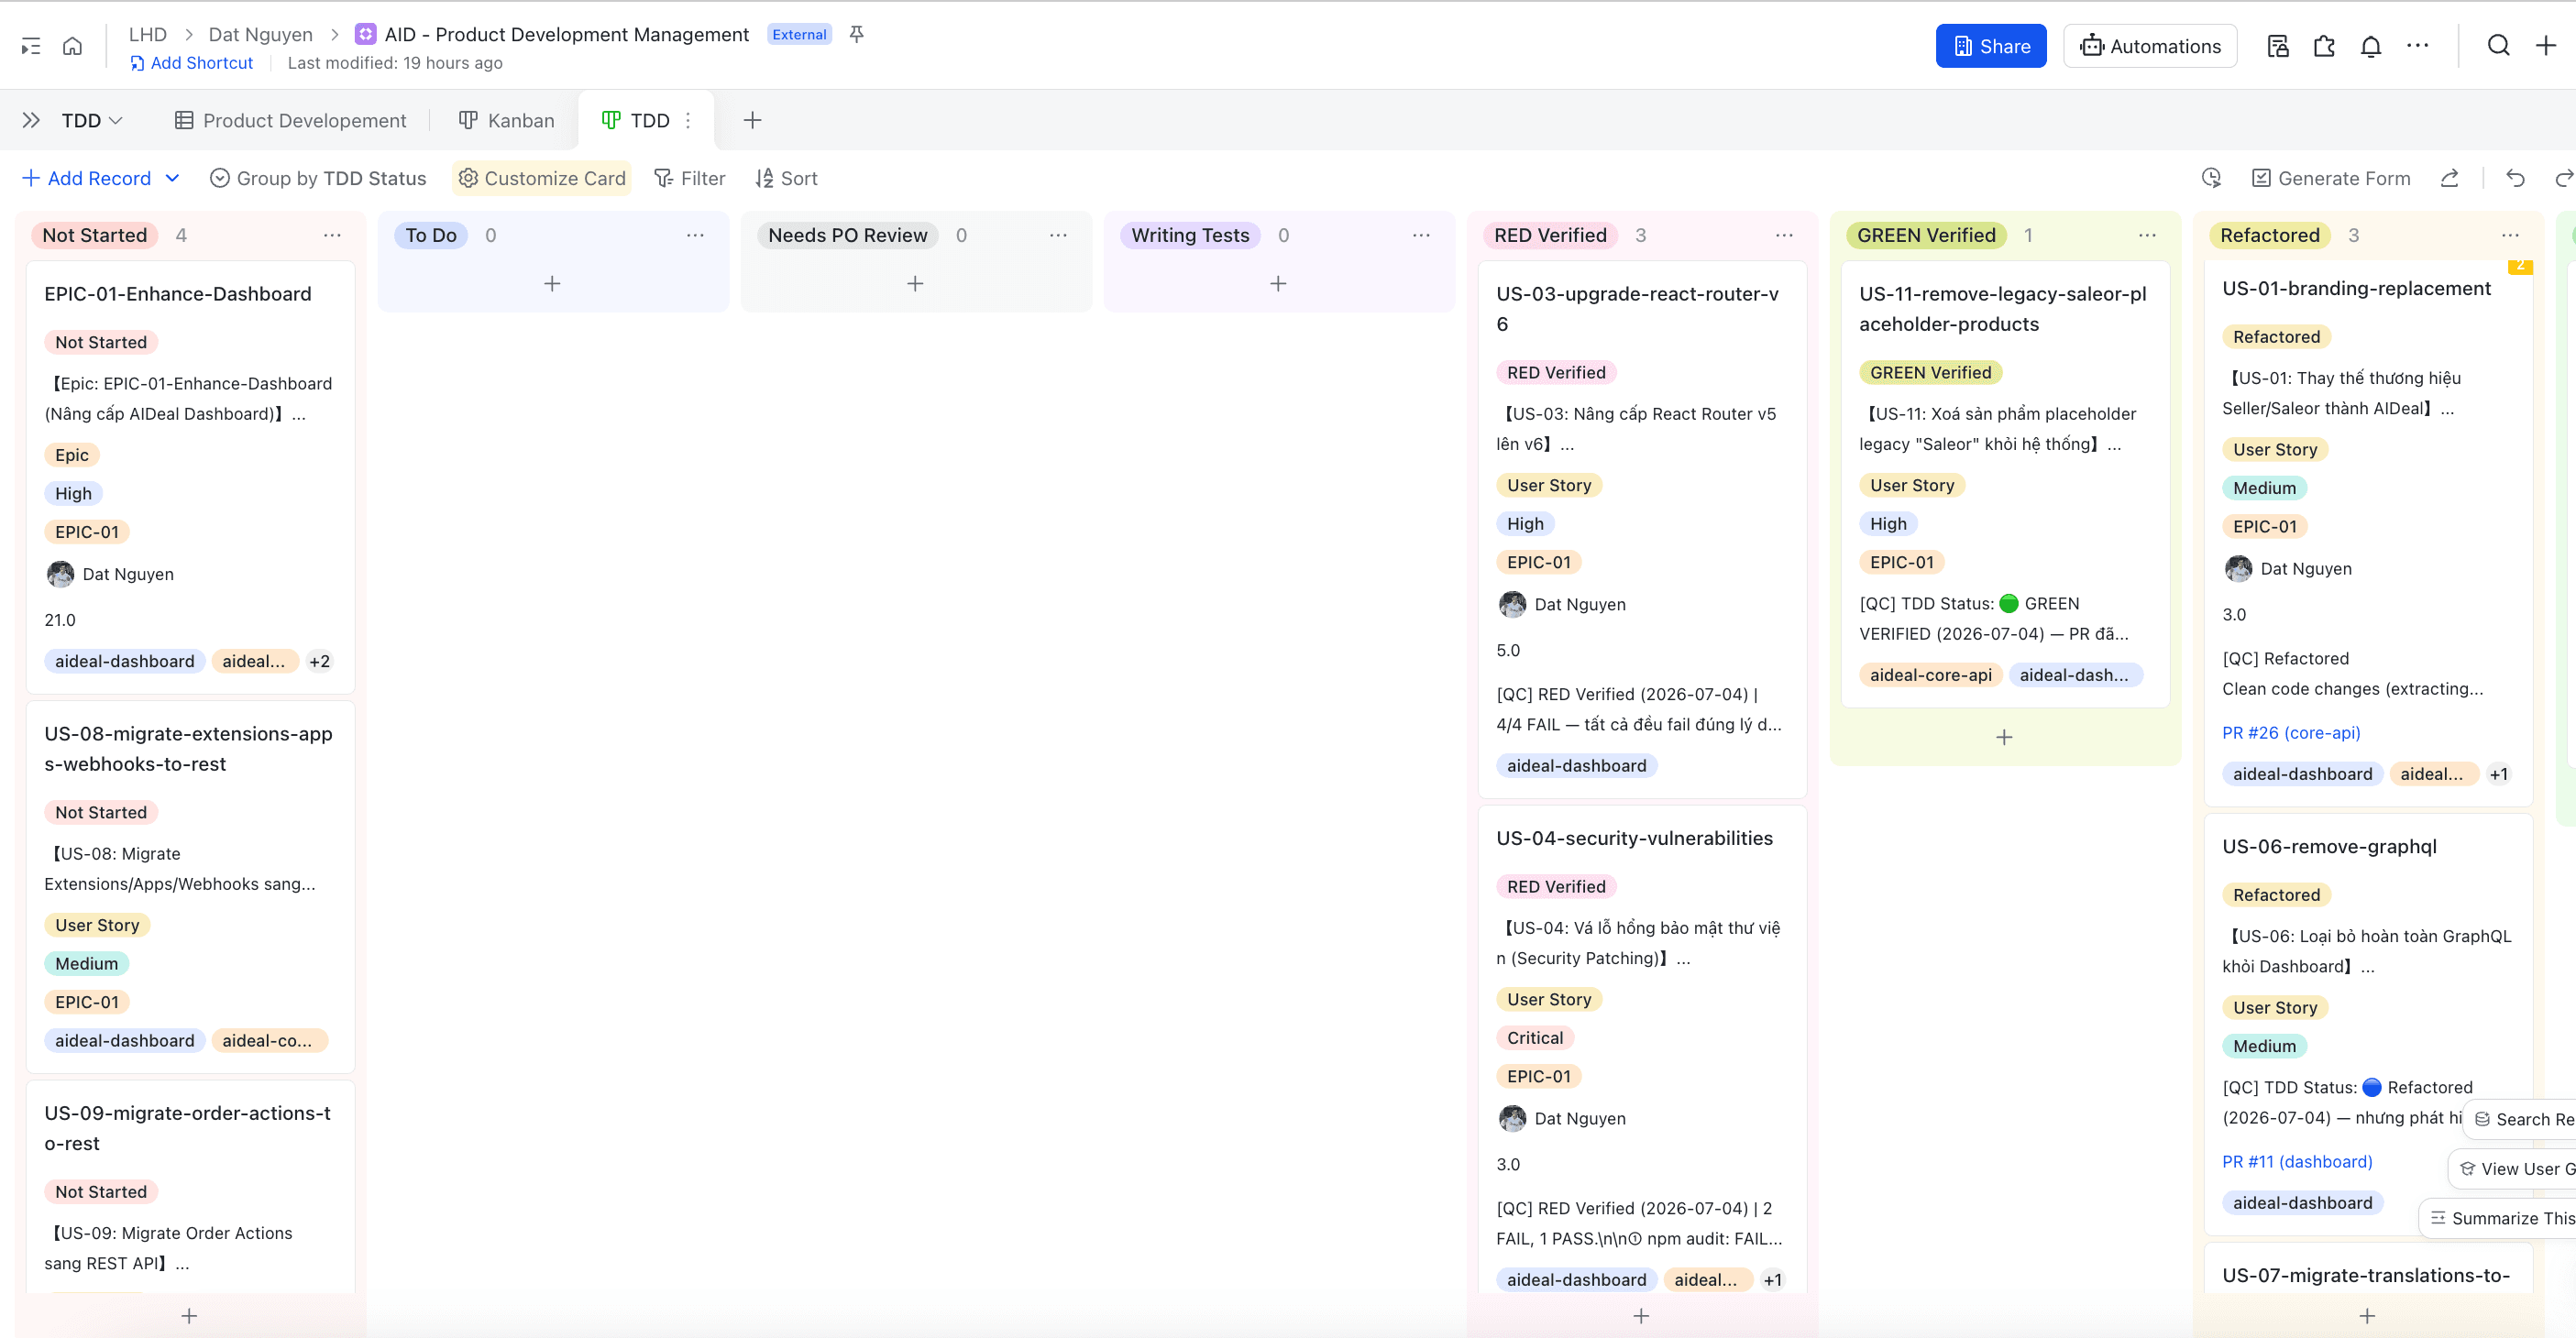Click the search magnifier icon
Image resolution: width=2576 pixels, height=1338 pixels.
[2498, 46]
